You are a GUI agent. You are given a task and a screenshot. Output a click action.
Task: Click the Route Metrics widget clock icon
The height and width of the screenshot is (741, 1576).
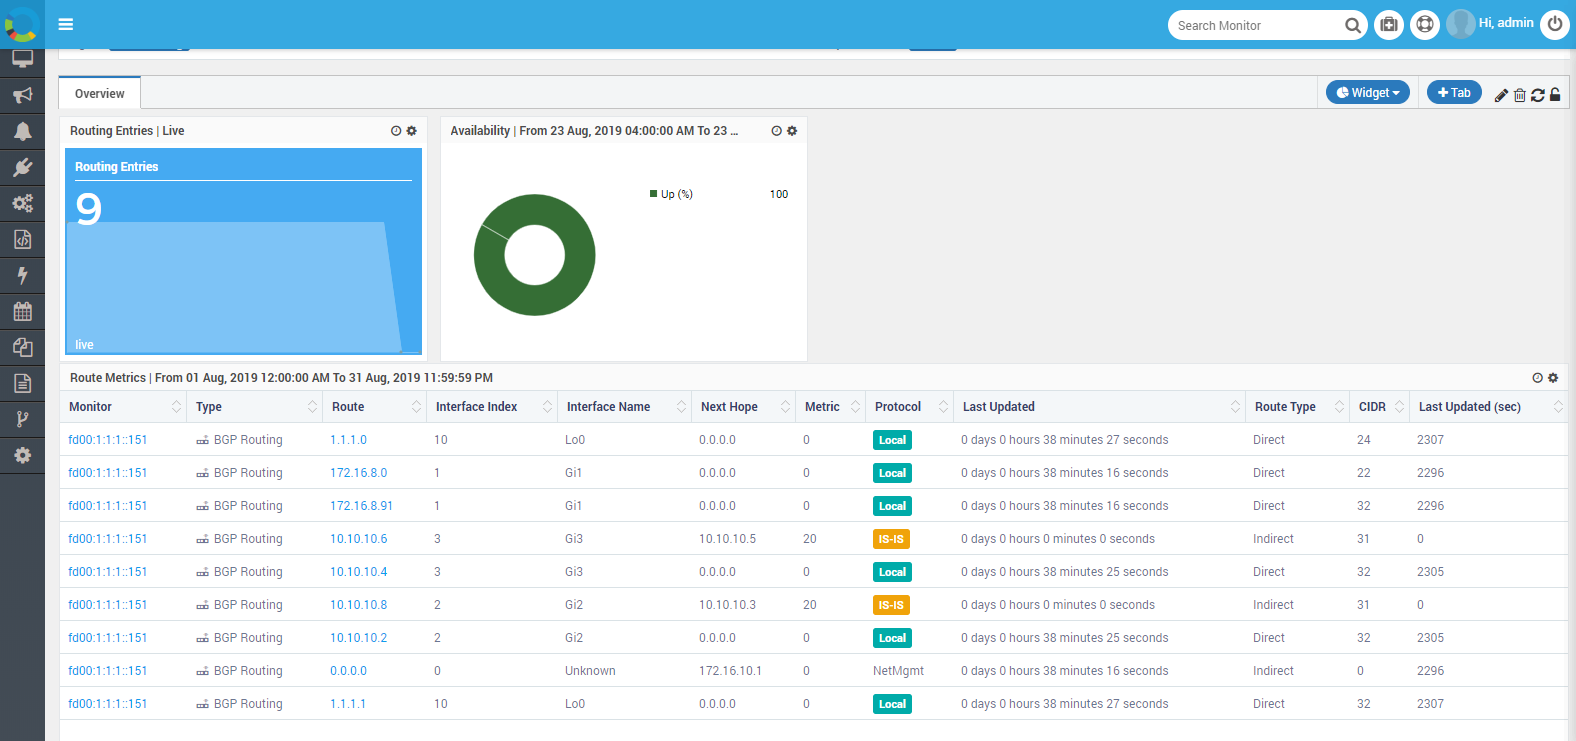point(1538,378)
